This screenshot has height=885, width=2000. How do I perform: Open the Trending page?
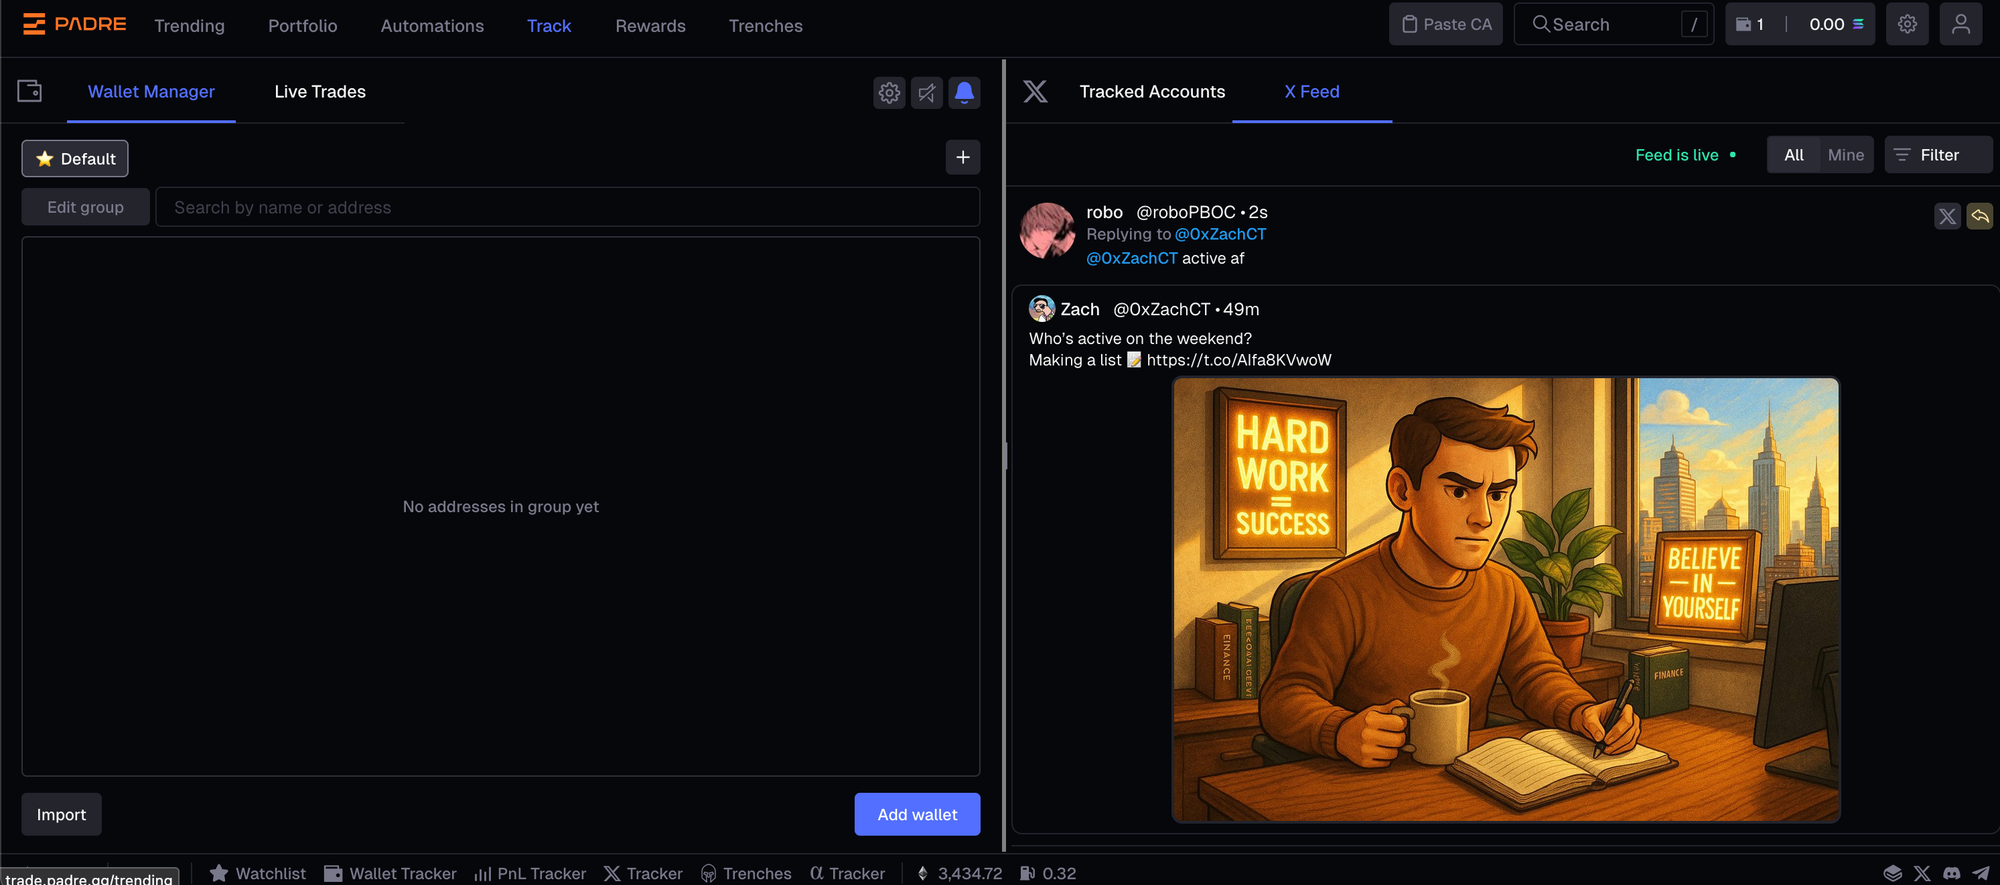pos(189,26)
